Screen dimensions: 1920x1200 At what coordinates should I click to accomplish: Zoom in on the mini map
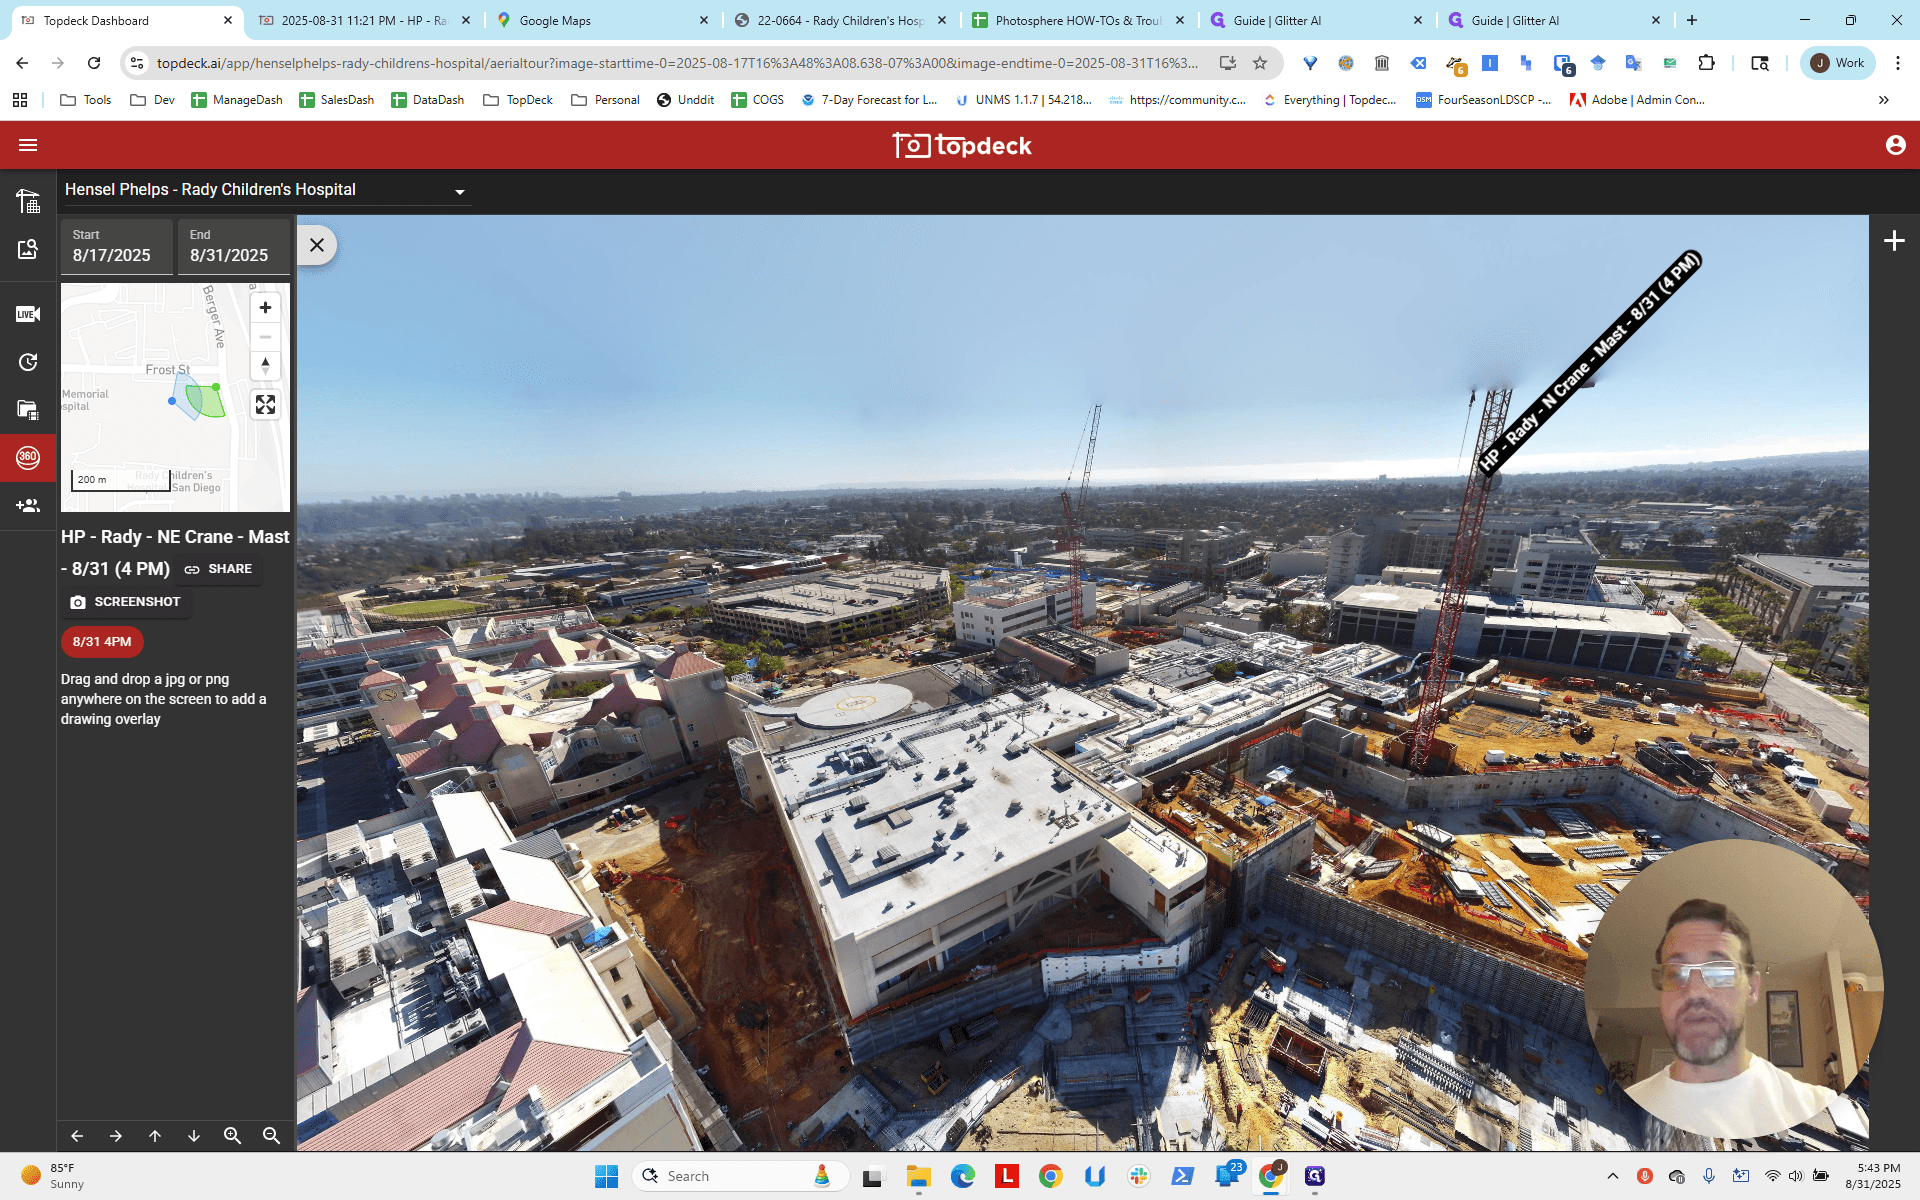click(265, 308)
